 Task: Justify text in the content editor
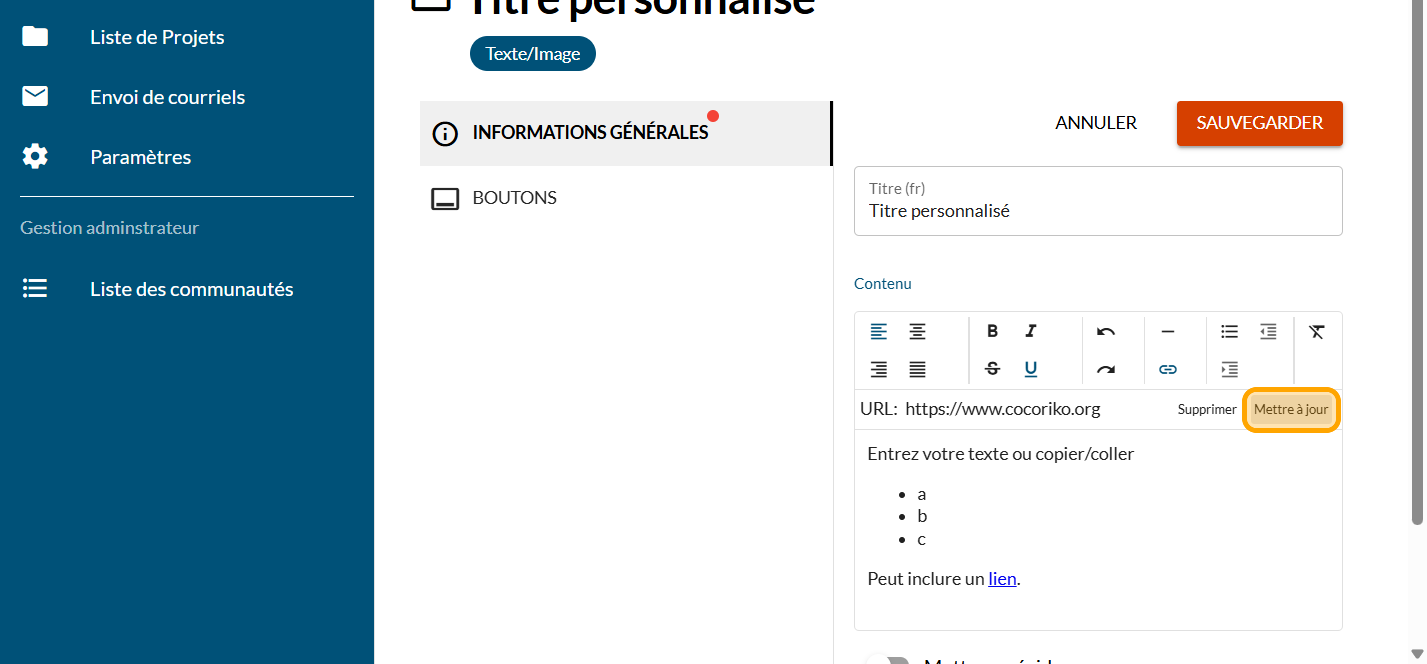[917, 370]
